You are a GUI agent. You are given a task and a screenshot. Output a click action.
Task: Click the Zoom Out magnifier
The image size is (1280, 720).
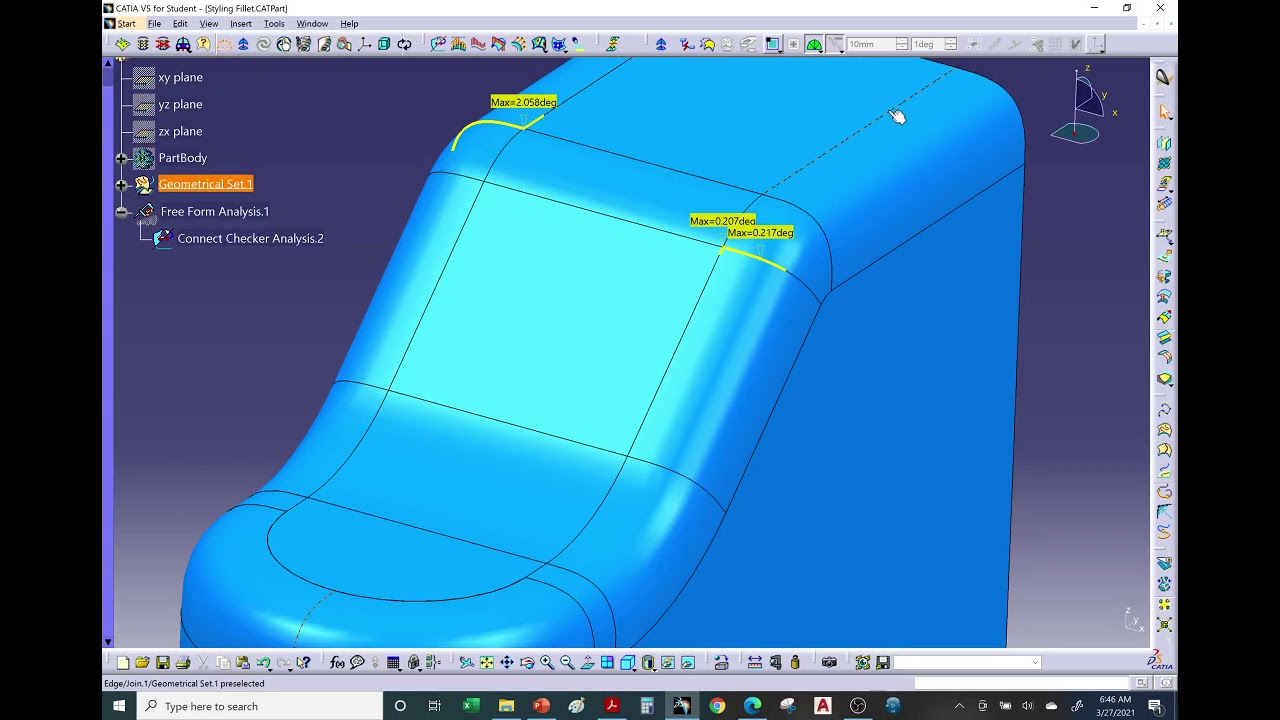click(567, 662)
